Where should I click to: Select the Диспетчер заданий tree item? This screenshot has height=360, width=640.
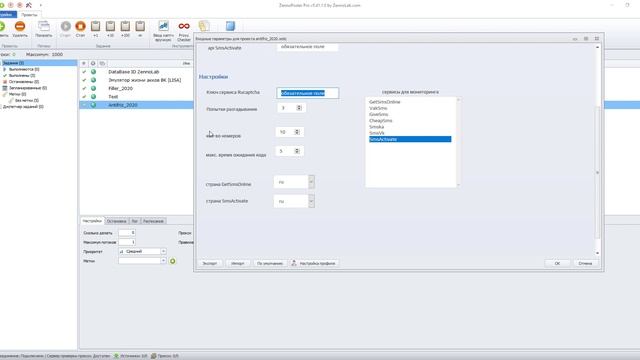(x=23, y=107)
